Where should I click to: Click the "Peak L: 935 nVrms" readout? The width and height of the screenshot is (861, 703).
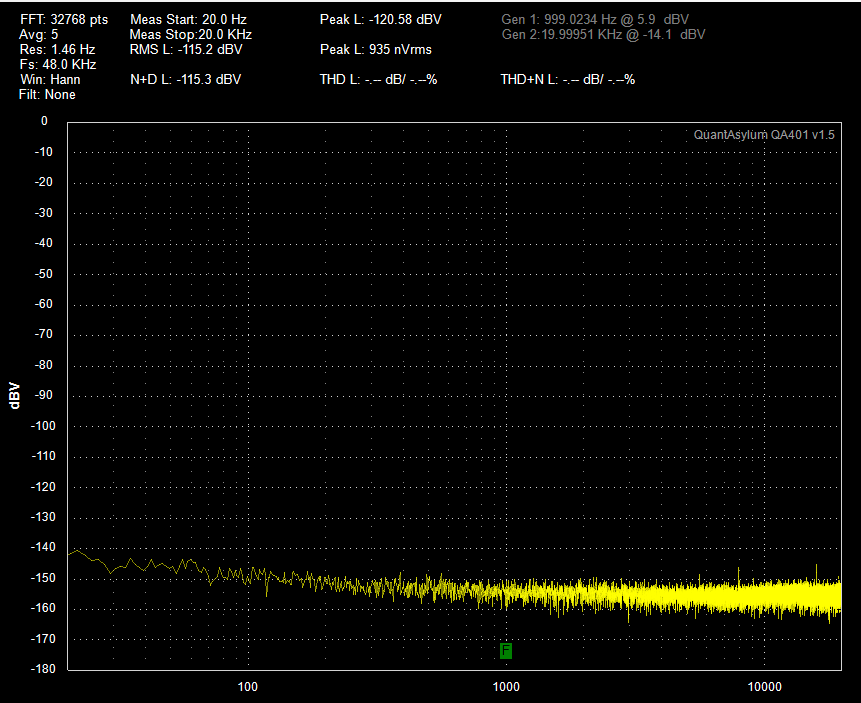376,49
